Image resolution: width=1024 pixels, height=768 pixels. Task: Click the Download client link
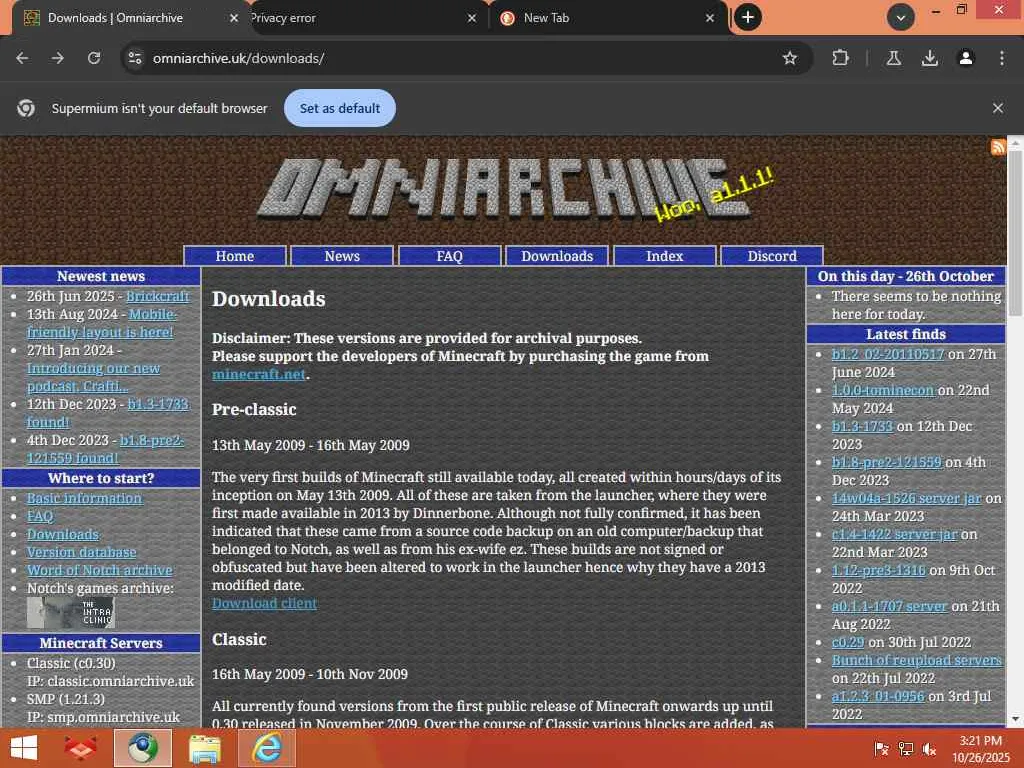click(x=264, y=603)
